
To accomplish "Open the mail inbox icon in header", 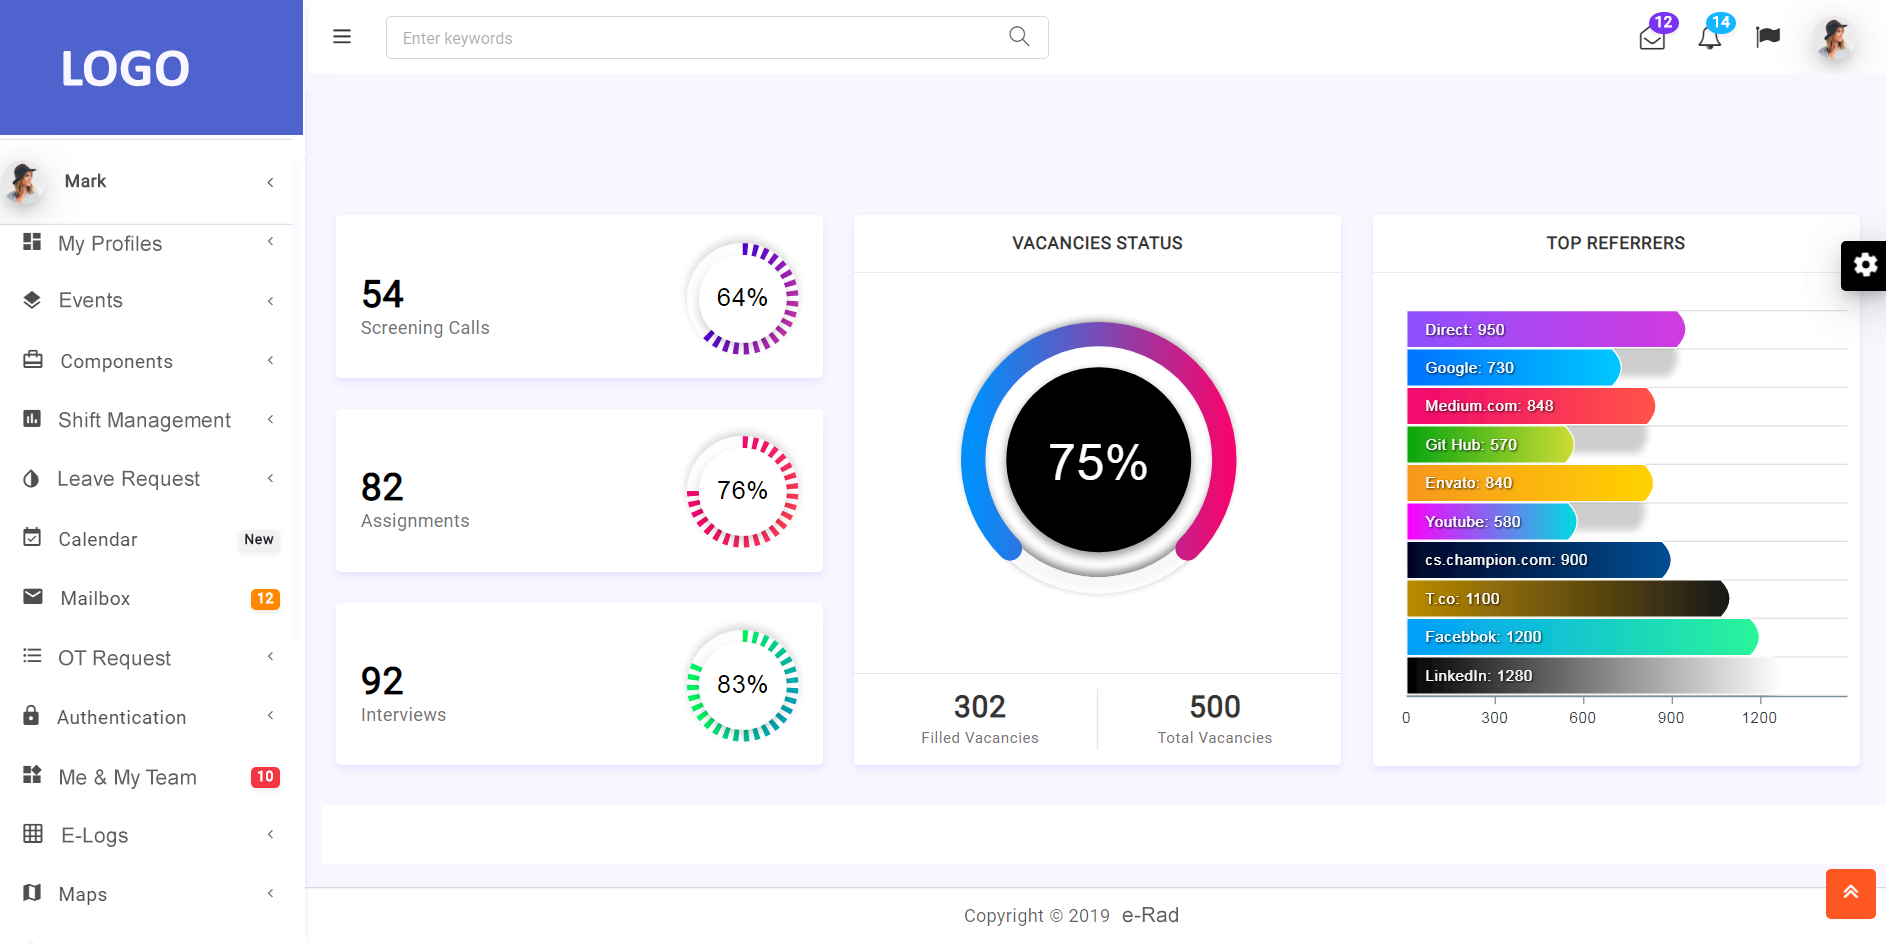I will pyautogui.click(x=1652, y=38).
